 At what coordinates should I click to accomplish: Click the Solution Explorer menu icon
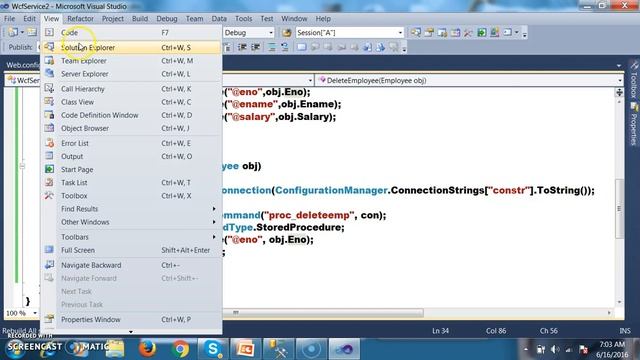click(x=49, y=47)
